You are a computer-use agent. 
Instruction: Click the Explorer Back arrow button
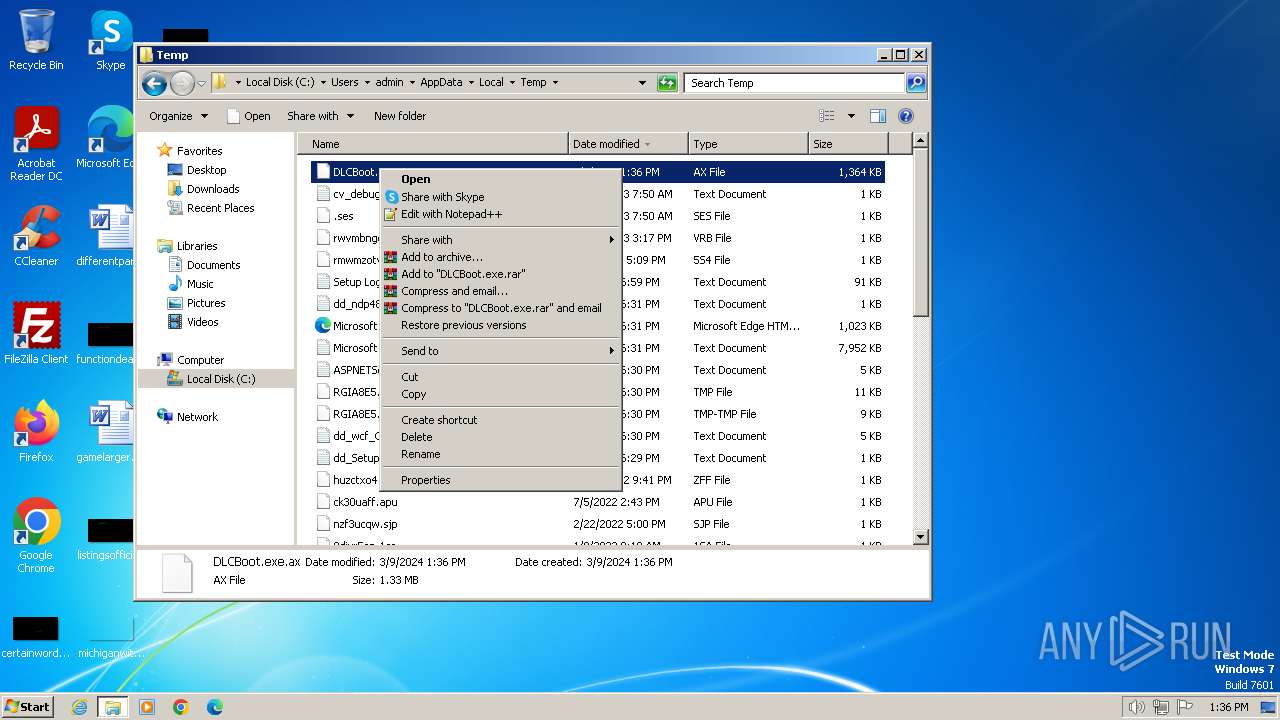coord(154,83)
